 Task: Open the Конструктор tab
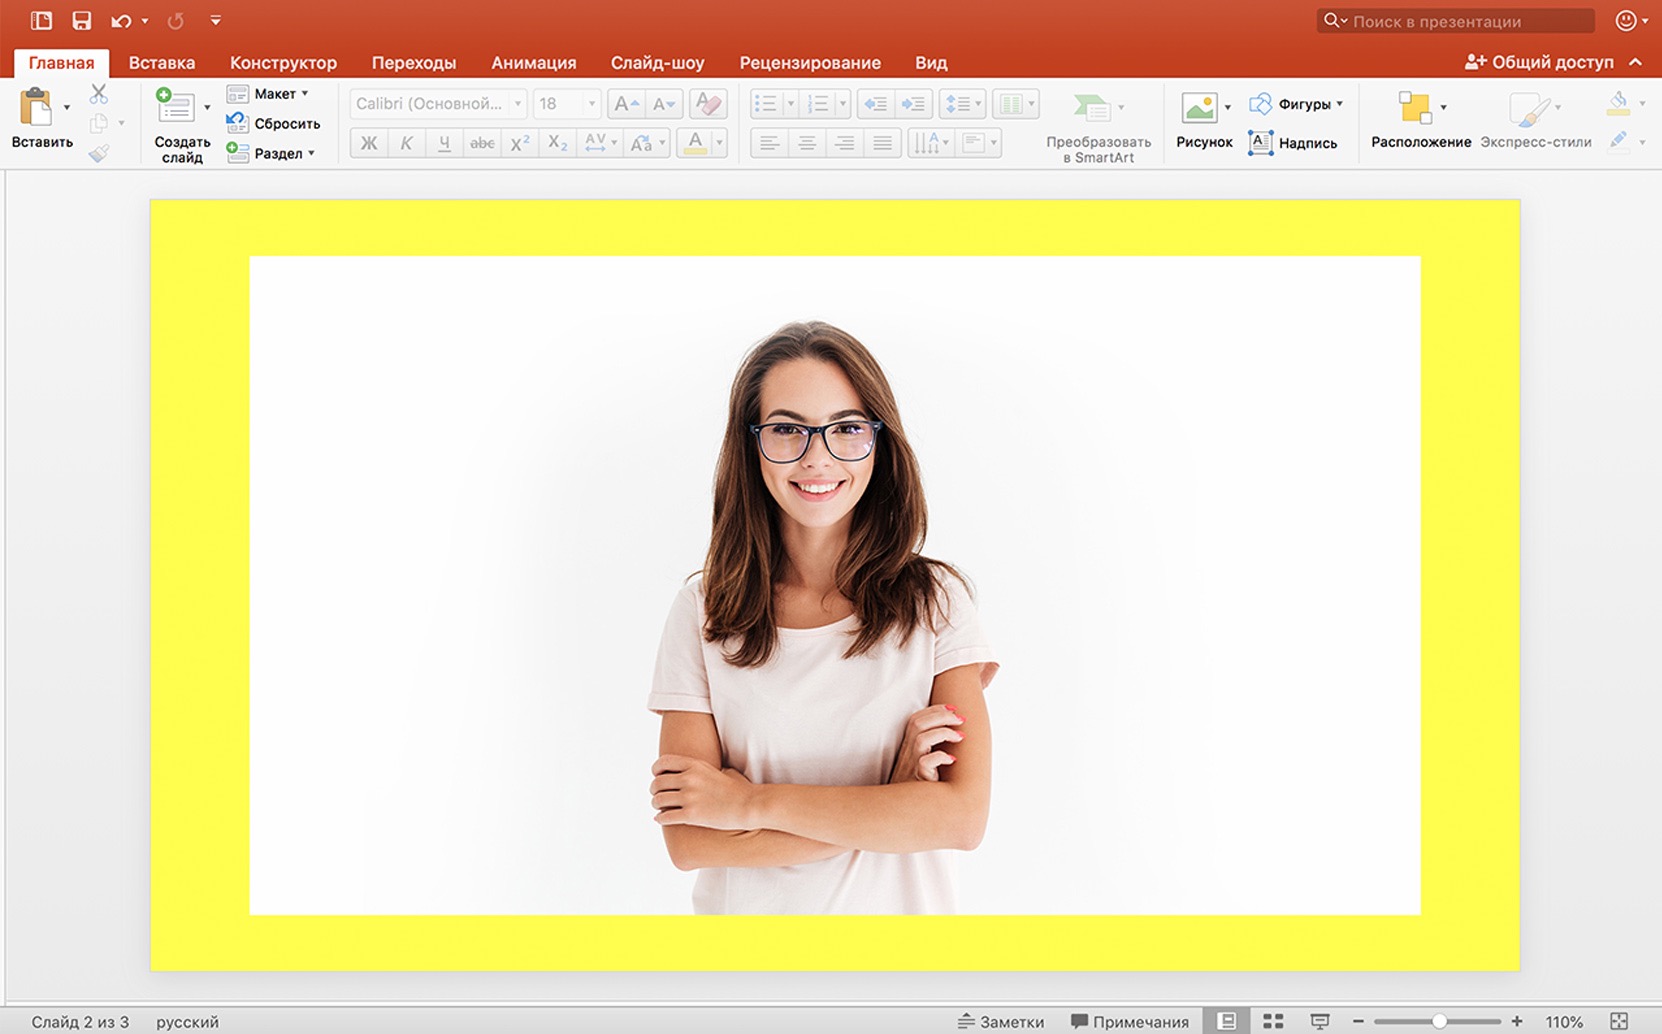coord(283,62)
